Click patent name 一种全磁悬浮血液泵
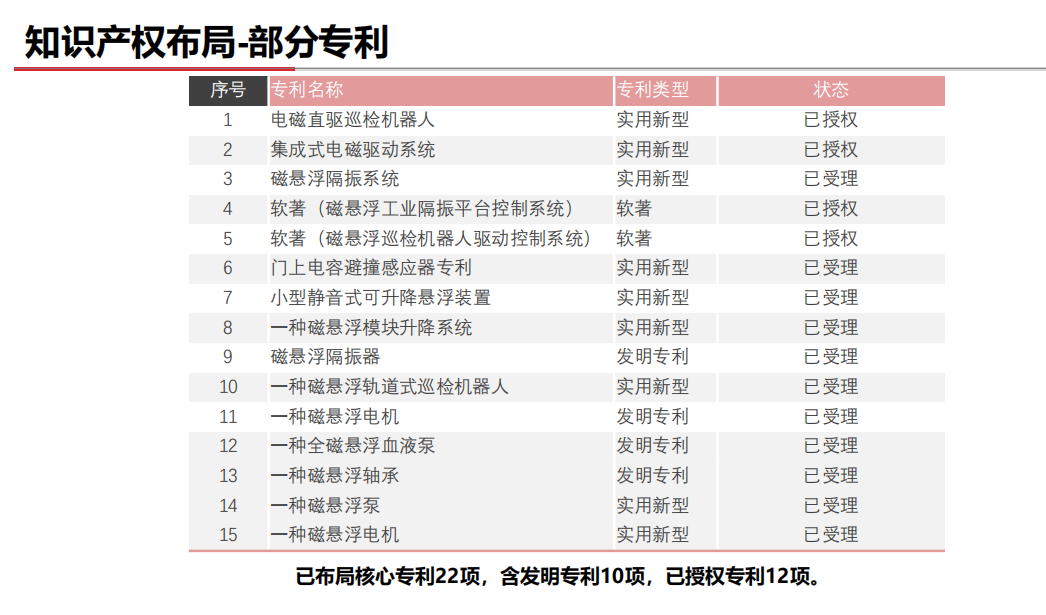The height and width of the screenshot is (615, 1046). [353, 446]
